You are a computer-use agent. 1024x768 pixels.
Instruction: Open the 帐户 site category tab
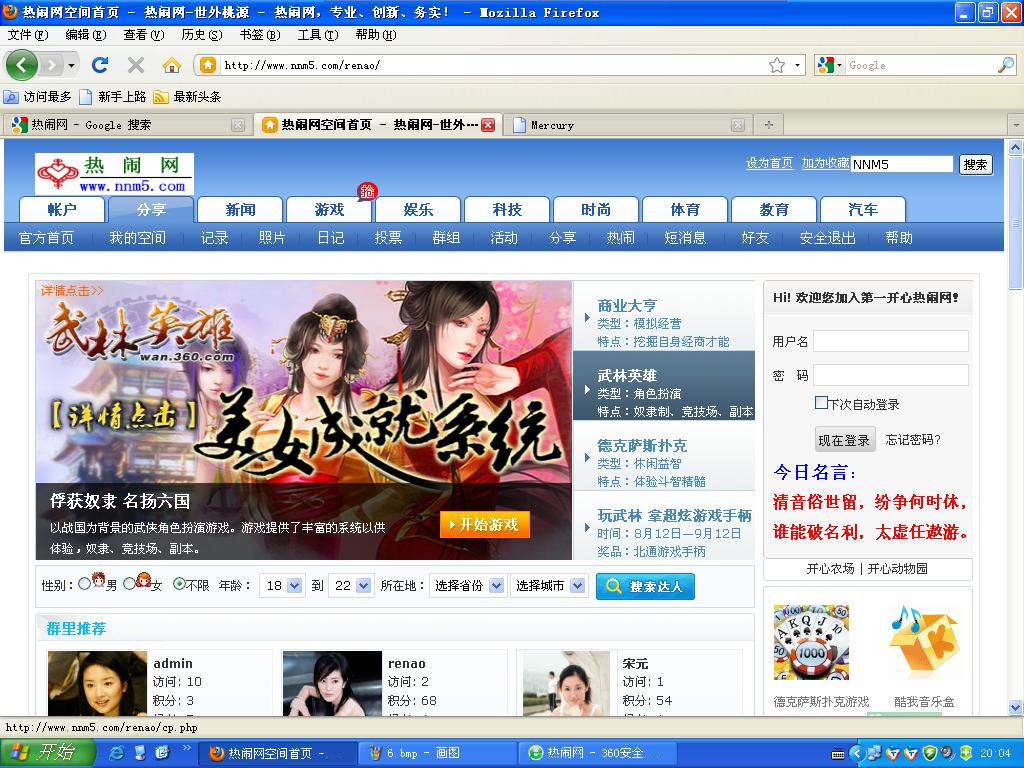point(62,210)
